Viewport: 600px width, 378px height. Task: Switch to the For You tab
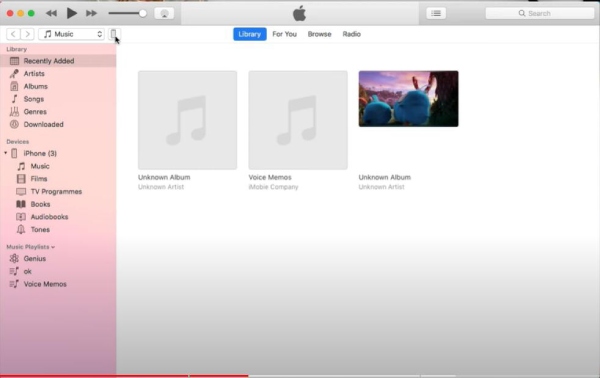284,34
